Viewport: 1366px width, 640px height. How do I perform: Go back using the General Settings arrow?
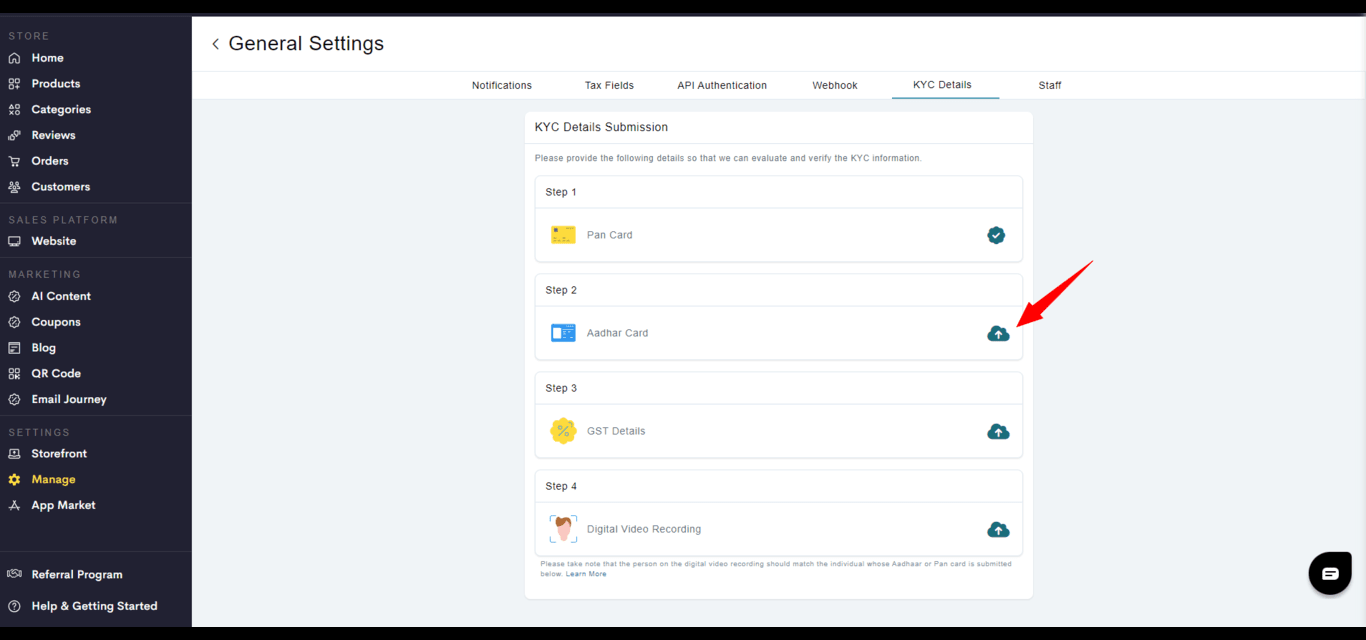click(215, 44)
